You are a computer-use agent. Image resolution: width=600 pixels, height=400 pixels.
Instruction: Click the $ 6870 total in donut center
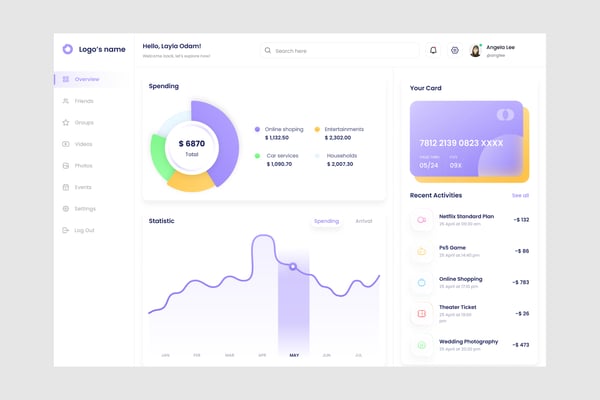192,144
